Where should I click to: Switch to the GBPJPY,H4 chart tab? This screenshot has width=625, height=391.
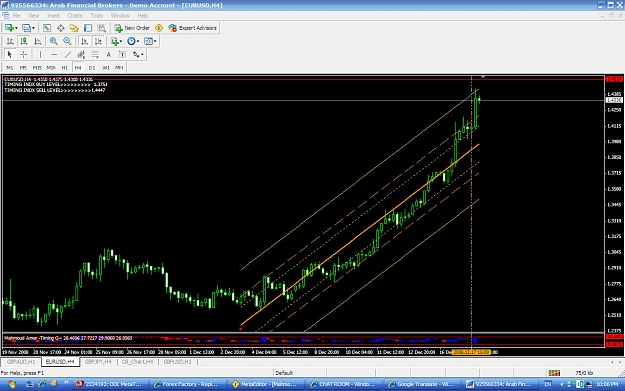(98, 362)
